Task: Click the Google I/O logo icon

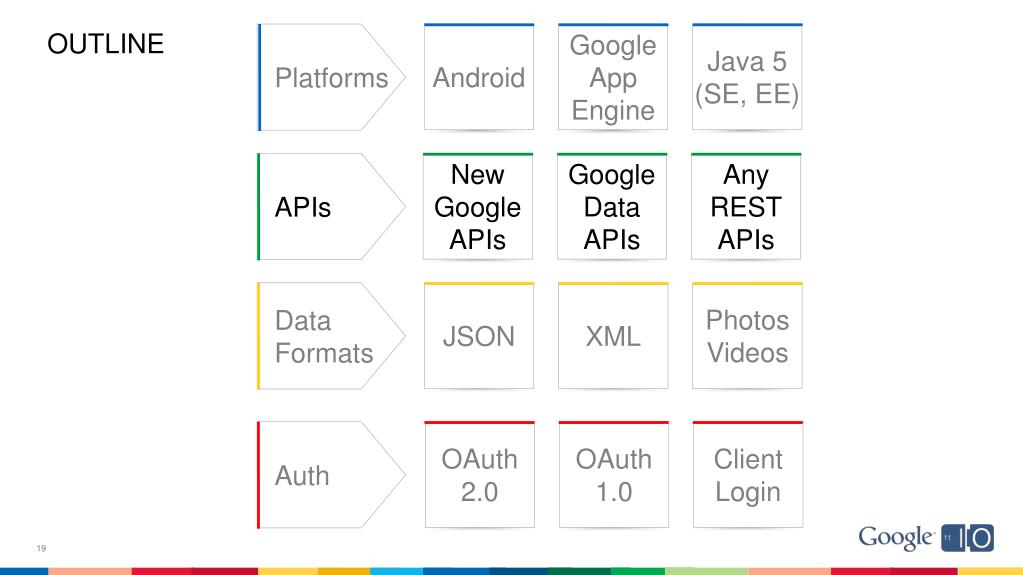Action: [x=968, y=538]
